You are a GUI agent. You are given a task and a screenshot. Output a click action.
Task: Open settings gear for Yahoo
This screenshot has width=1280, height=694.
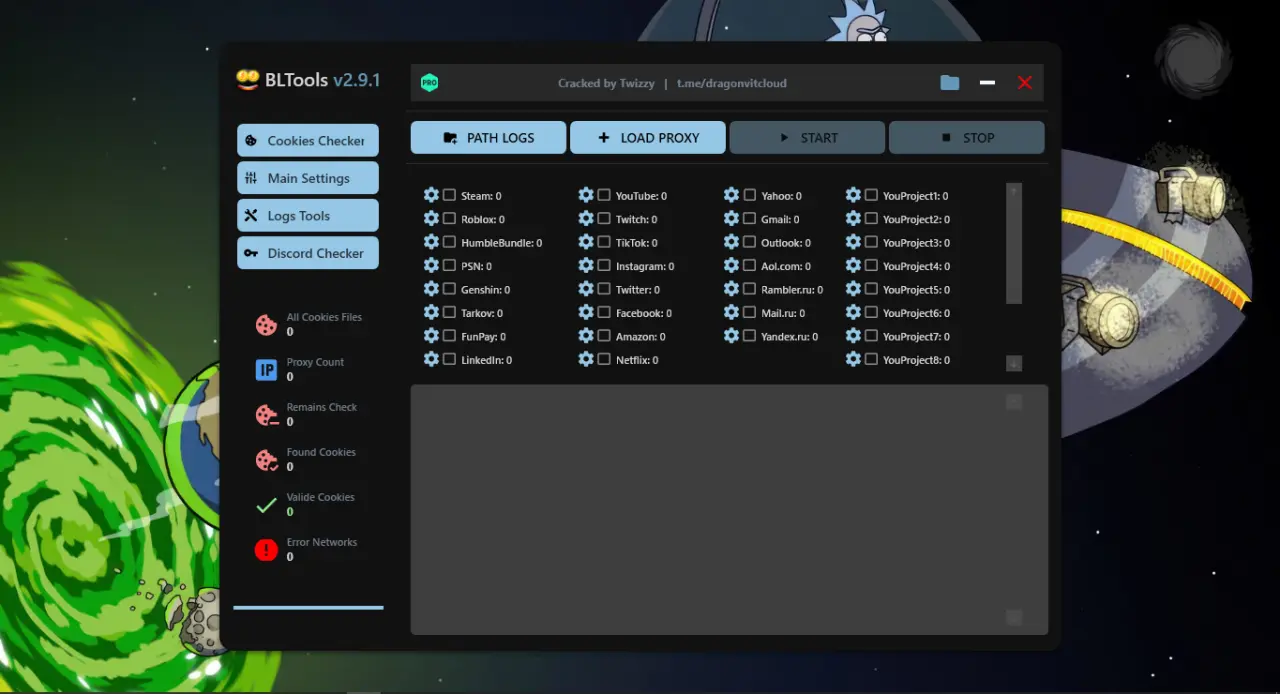(731, 195)
